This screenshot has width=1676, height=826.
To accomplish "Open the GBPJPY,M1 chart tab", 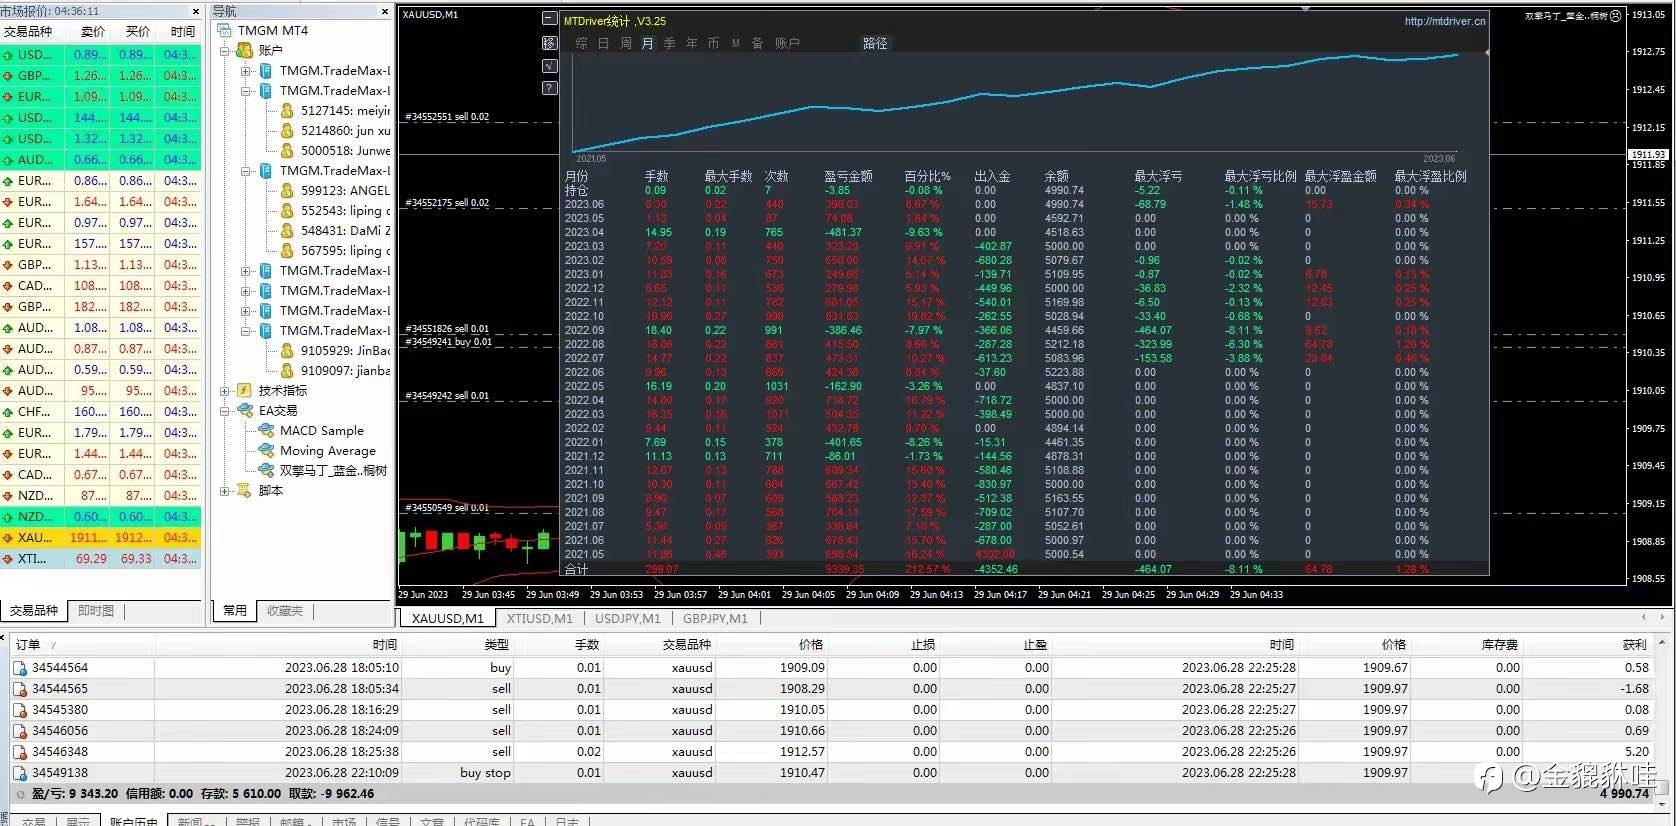I will (x=716, y=618).
